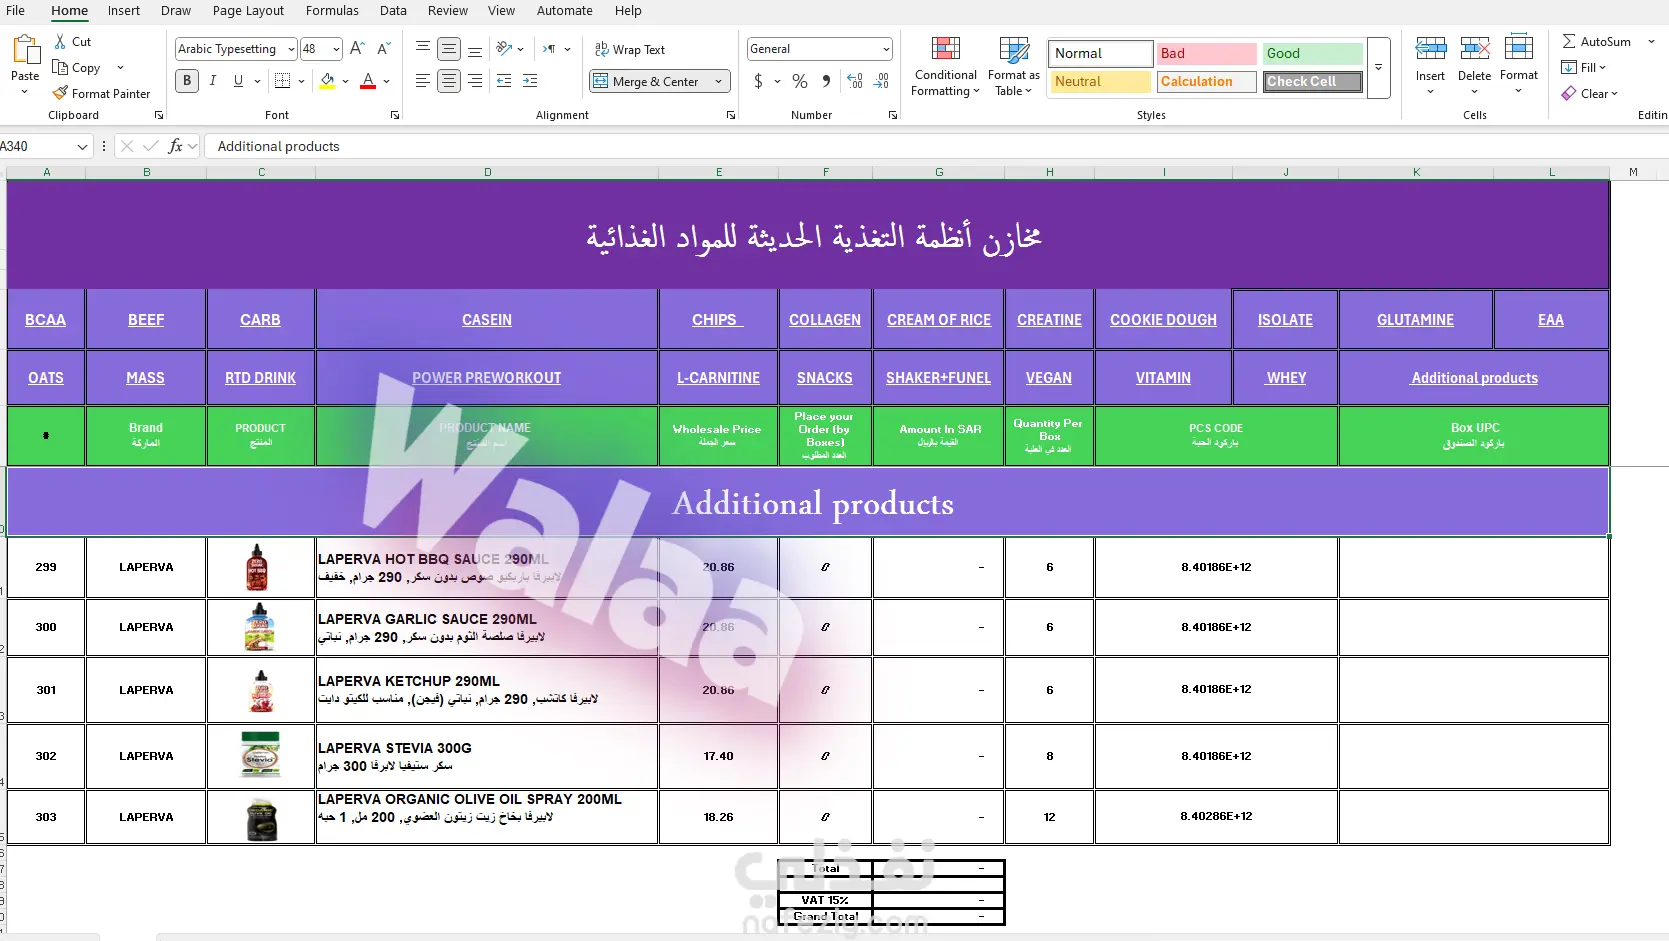Delete cells using the Delete icon
Viewport: 1669px width, 941px height.
point(1475,48)
